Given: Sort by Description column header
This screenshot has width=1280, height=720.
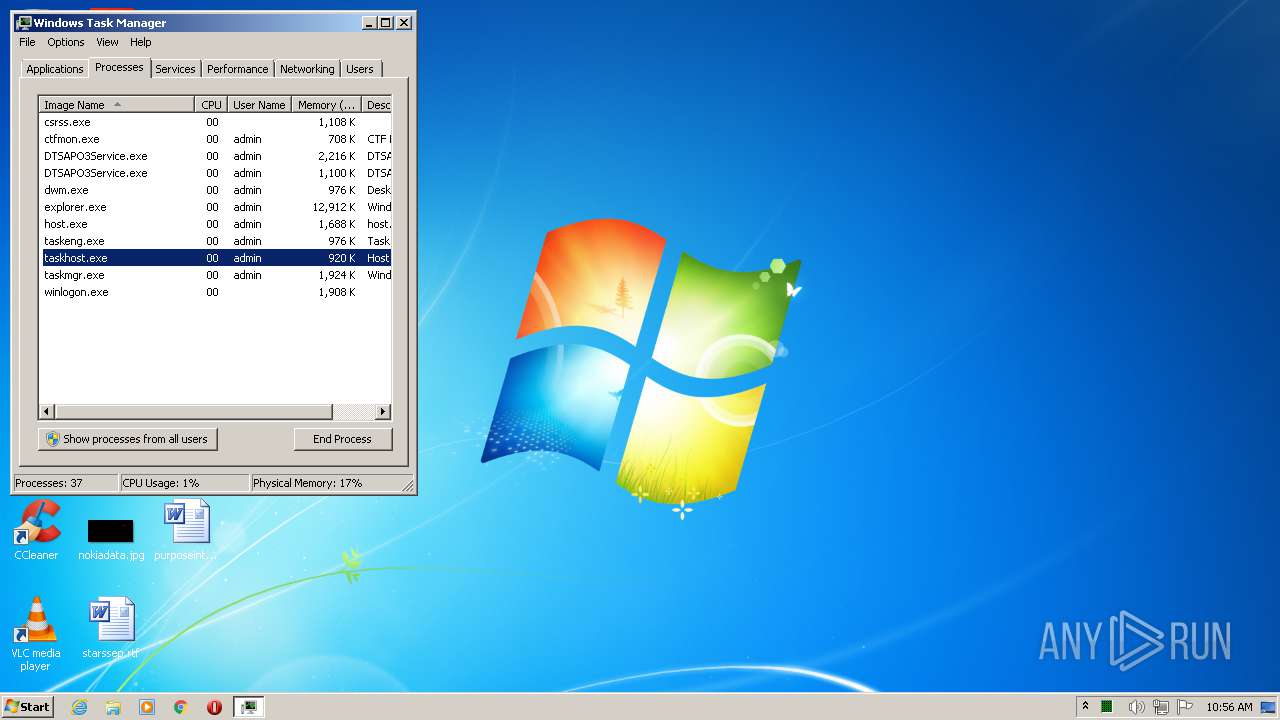Looking at the screenshot, I should click(377, 105).
